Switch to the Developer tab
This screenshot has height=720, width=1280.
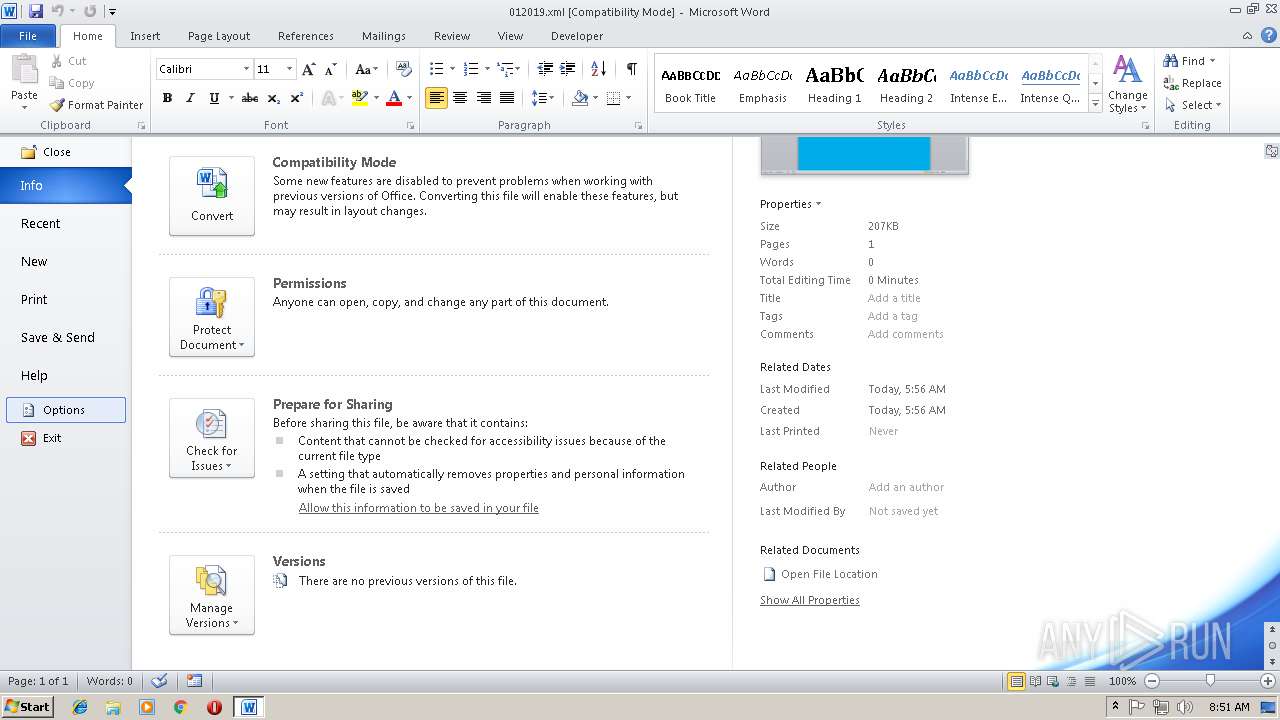pyautogui.click(x=577, y=36)
